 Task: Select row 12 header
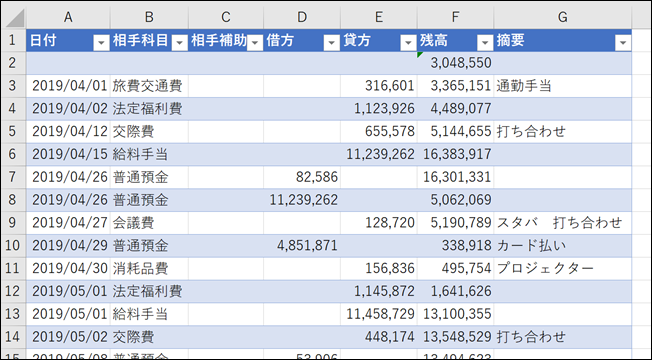click(x=13, y=291)
